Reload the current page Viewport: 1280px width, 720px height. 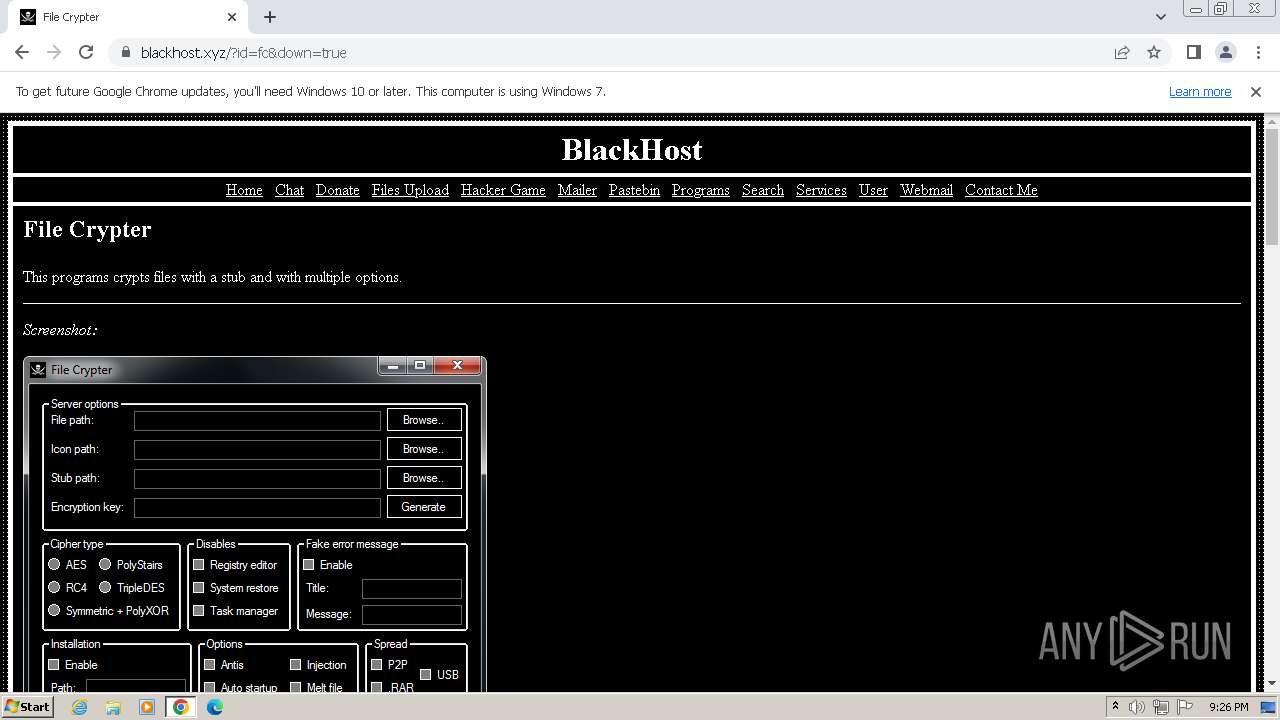pyautogui.click(x=86, y=52)
